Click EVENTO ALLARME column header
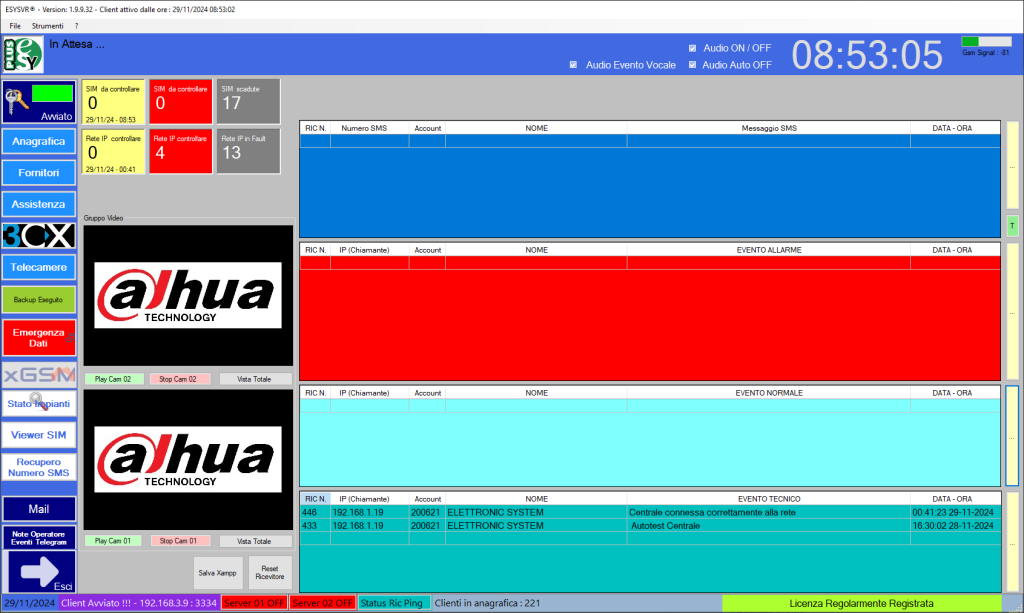 (769, 250)
